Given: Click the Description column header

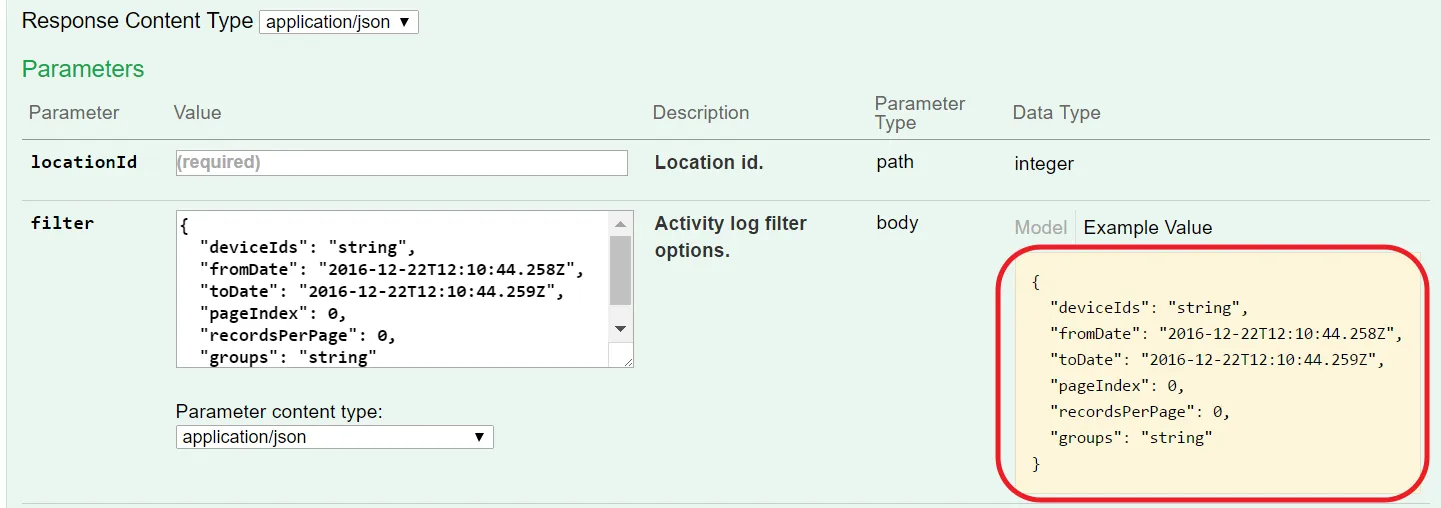Looking at the screenshot, I should click(700, 113).
